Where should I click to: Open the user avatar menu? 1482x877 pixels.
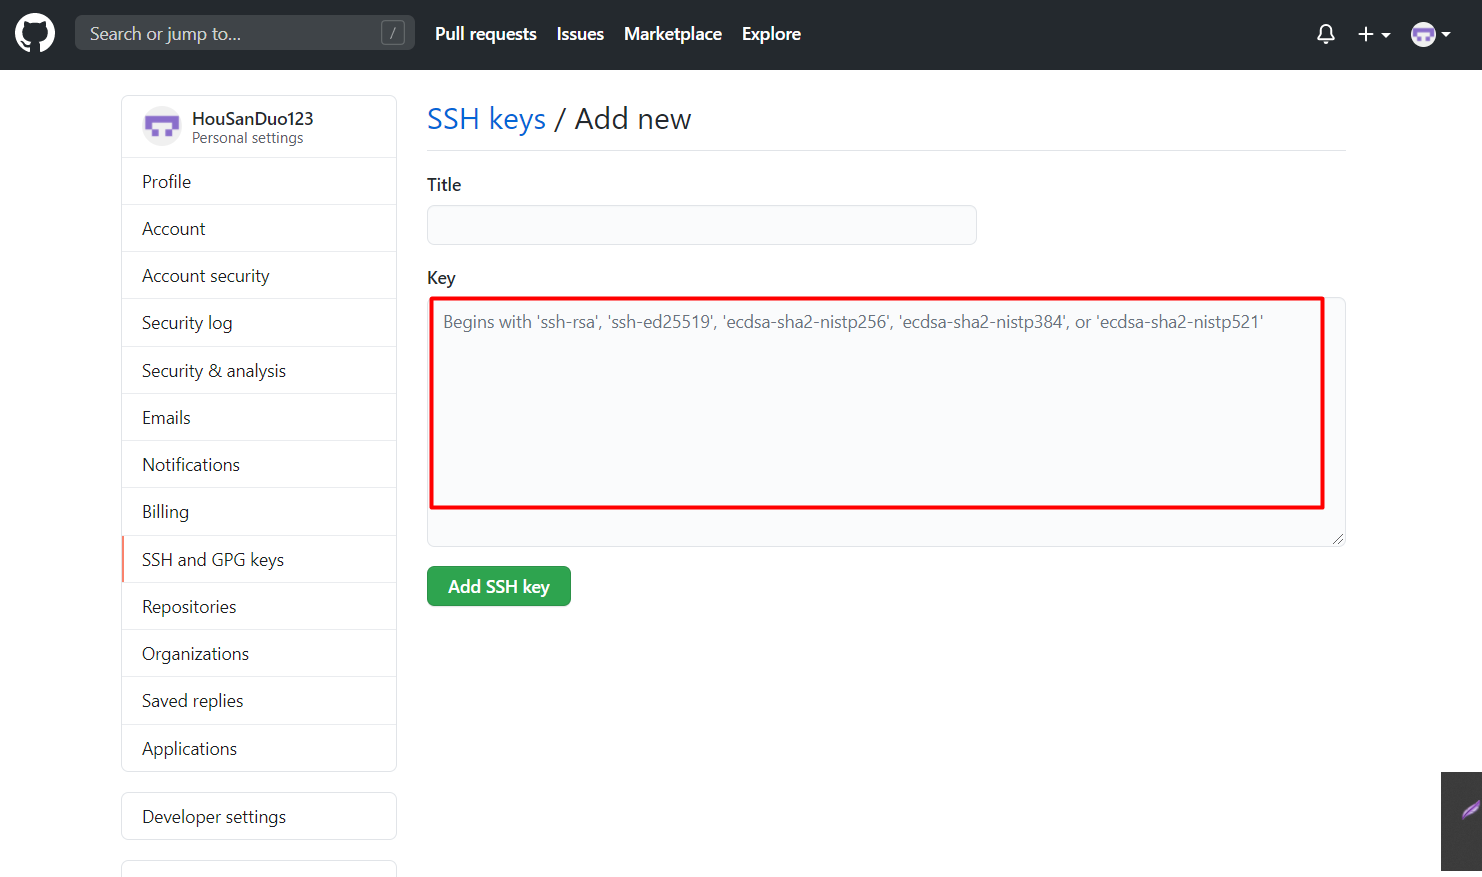(x=1431, y=34)
